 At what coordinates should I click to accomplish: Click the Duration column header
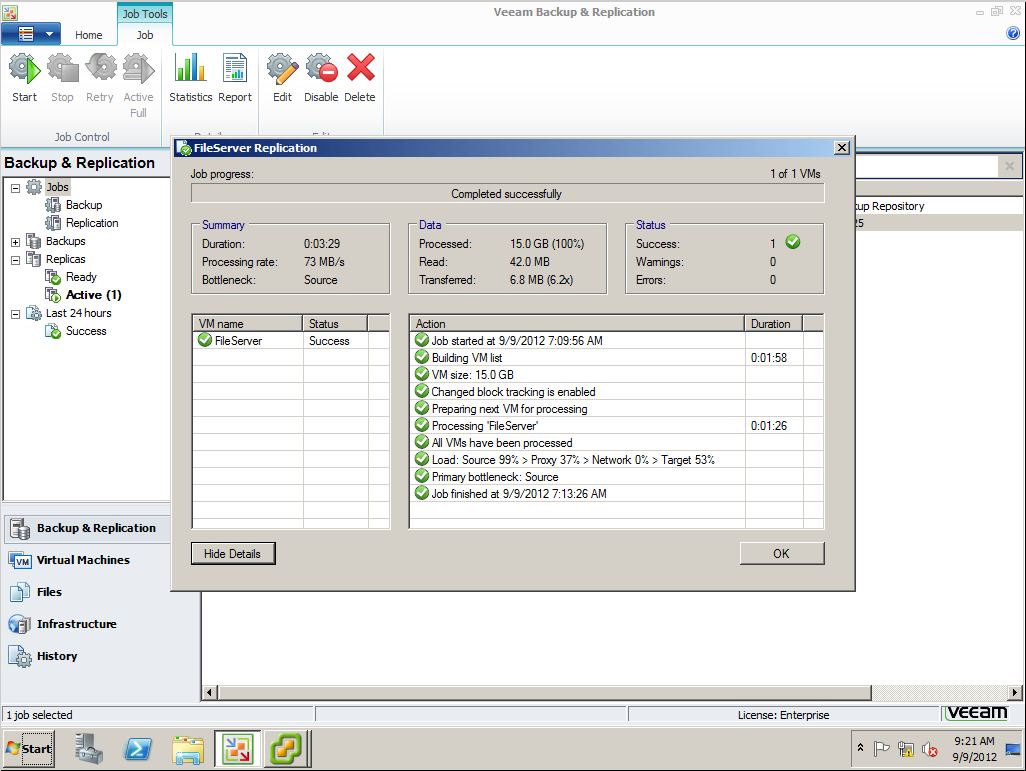tap(773, 323)
